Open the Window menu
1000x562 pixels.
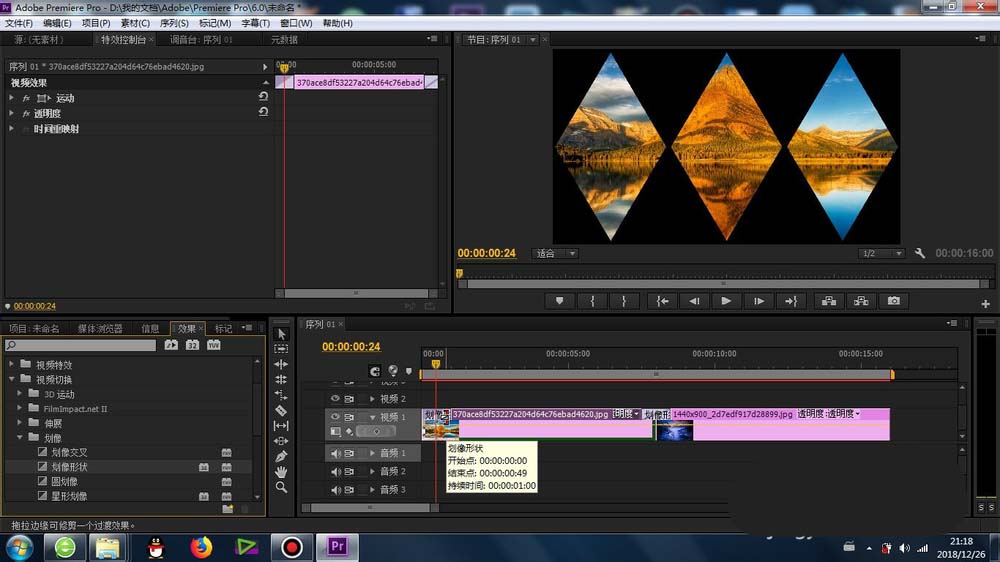click(296, 23)
